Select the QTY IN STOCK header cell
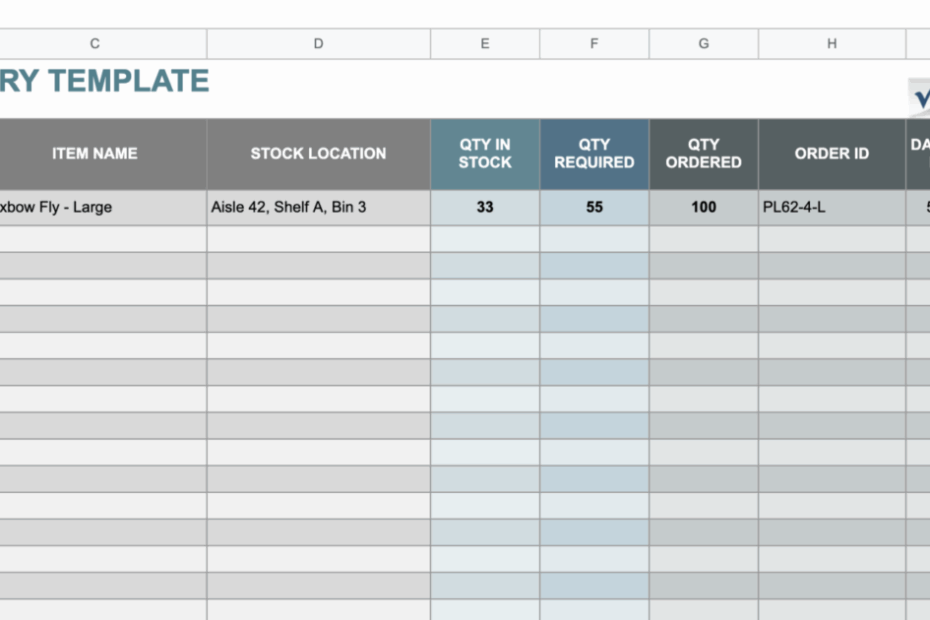This screenshot has height=620, width=930. 484,153
